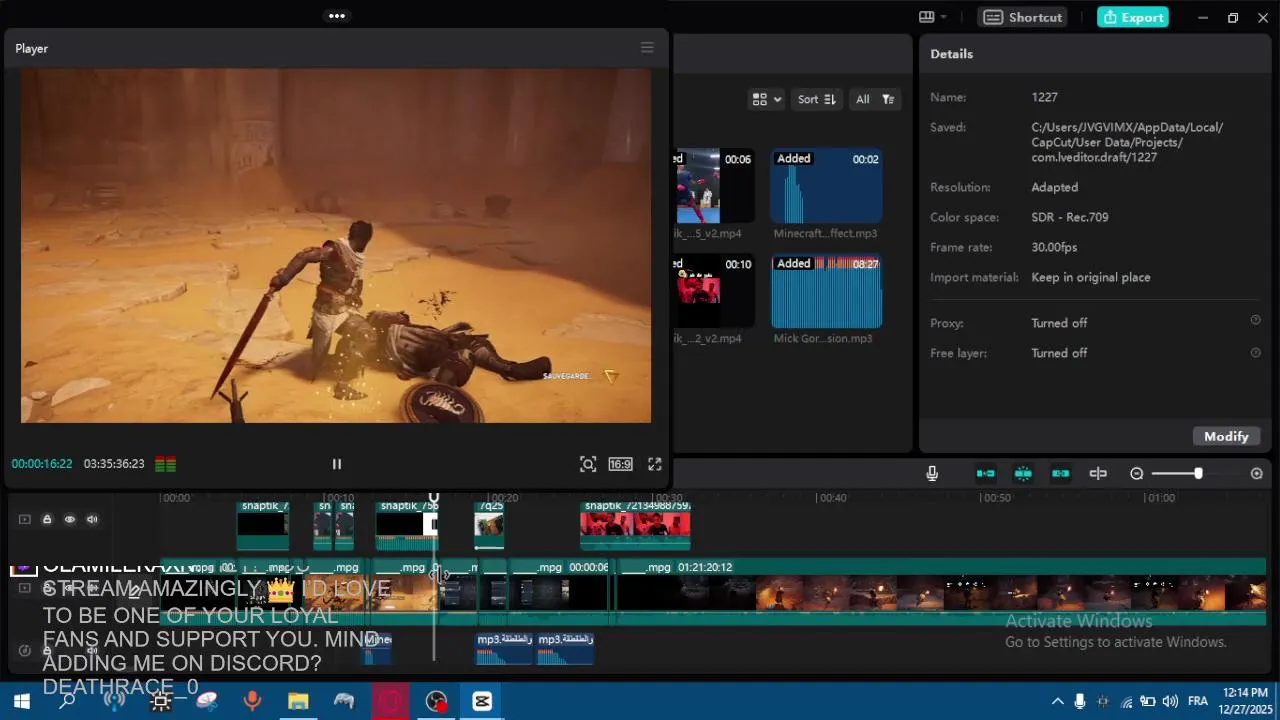The image size is (1280, 720).
Task: Open the taskbar clock and date
Action: pyautogui.click(x=1245, y=701)
